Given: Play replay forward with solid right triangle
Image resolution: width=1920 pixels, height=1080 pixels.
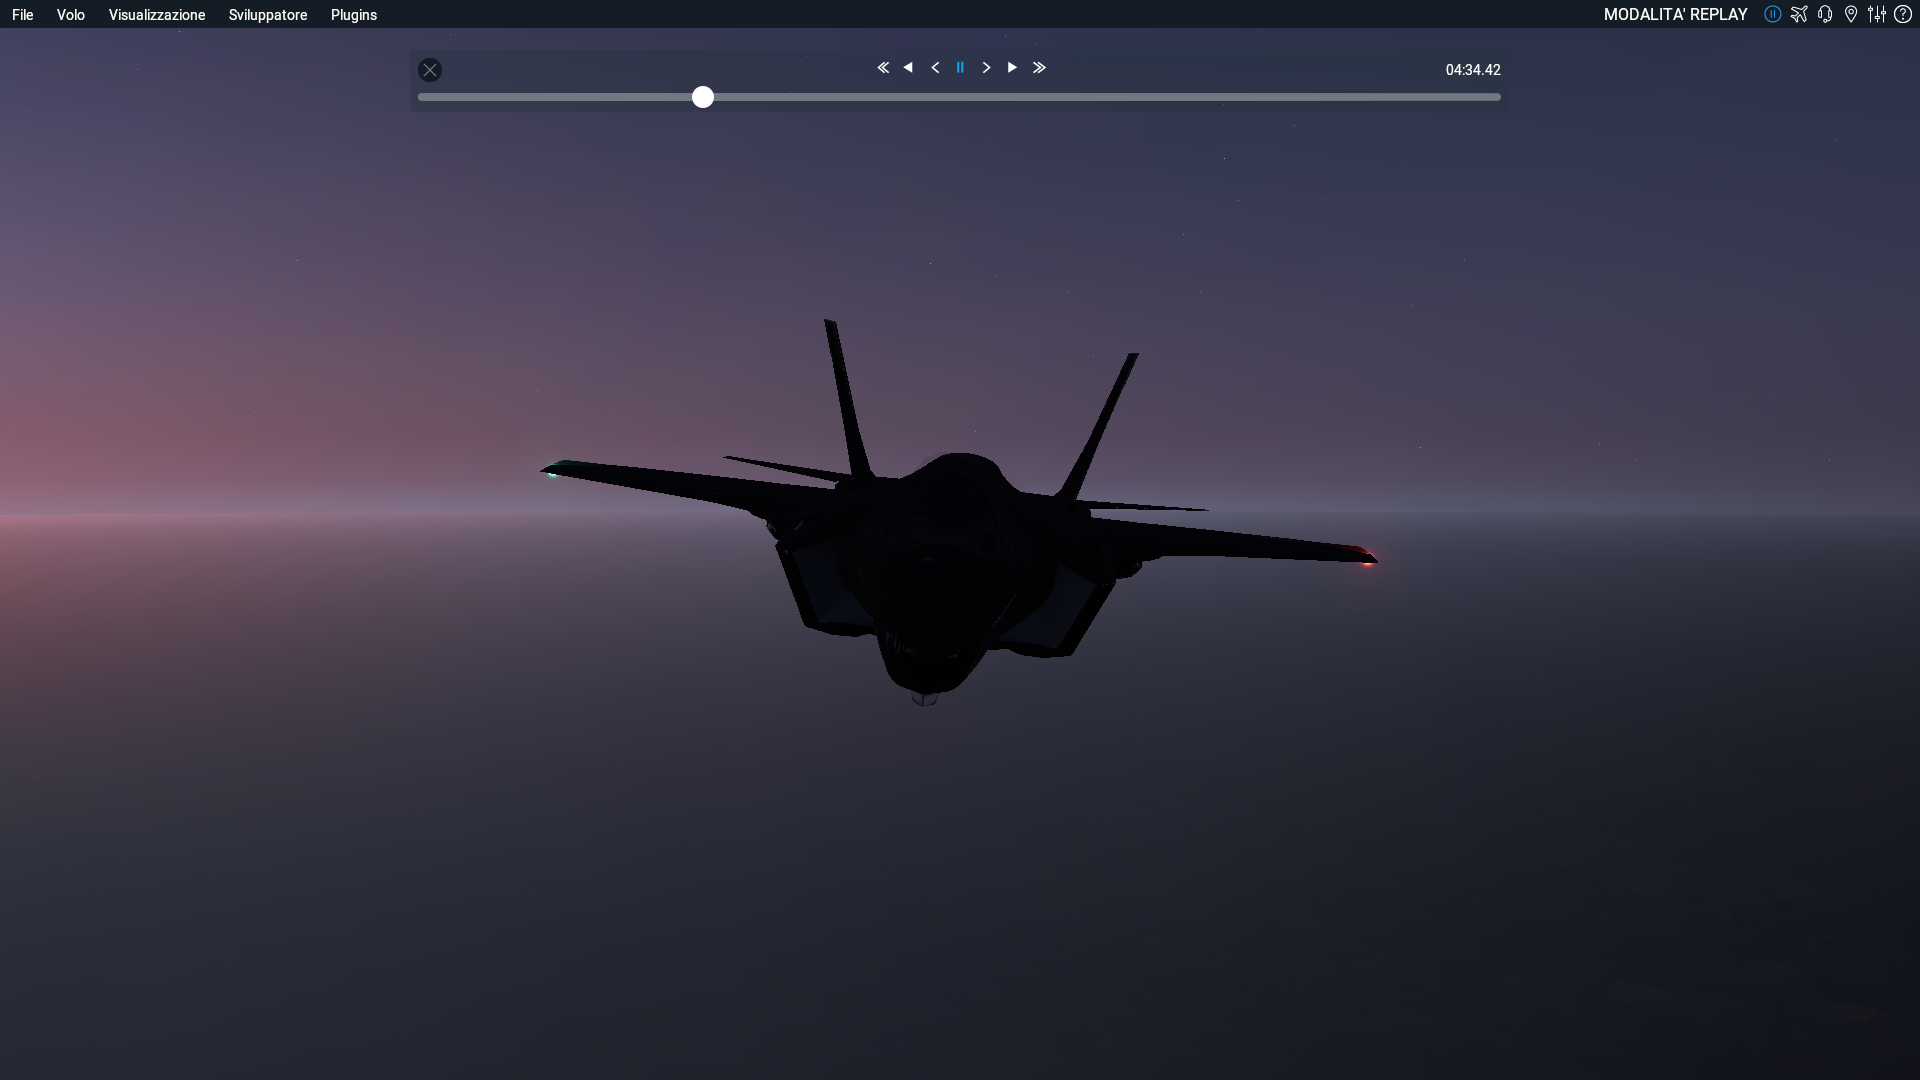Looking at the screenshot, I should [1012, 68].
